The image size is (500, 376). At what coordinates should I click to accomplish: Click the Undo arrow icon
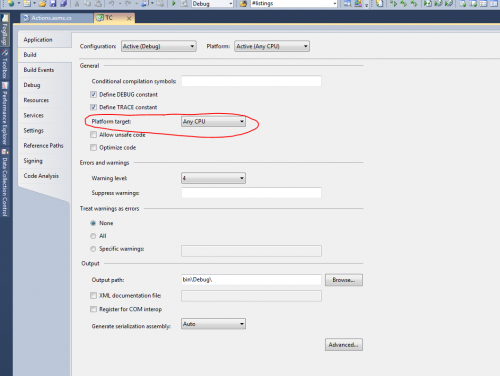click(x=112, y=3)
